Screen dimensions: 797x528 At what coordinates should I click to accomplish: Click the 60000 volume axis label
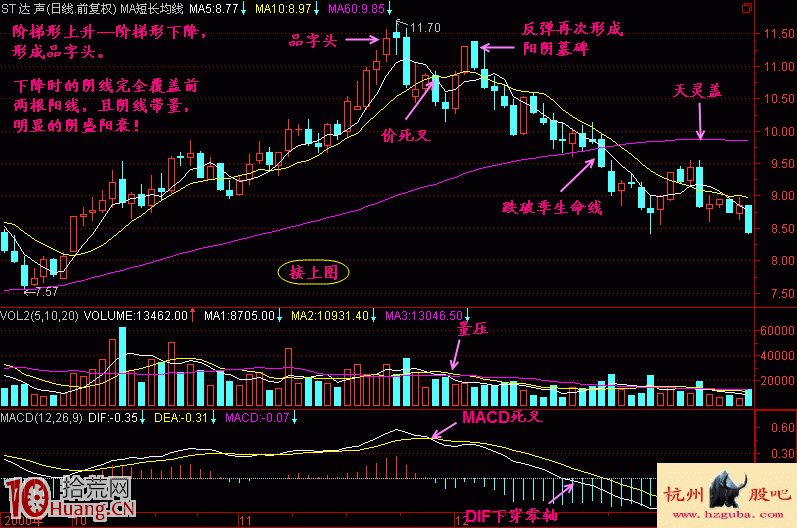(x=777, y=330)
